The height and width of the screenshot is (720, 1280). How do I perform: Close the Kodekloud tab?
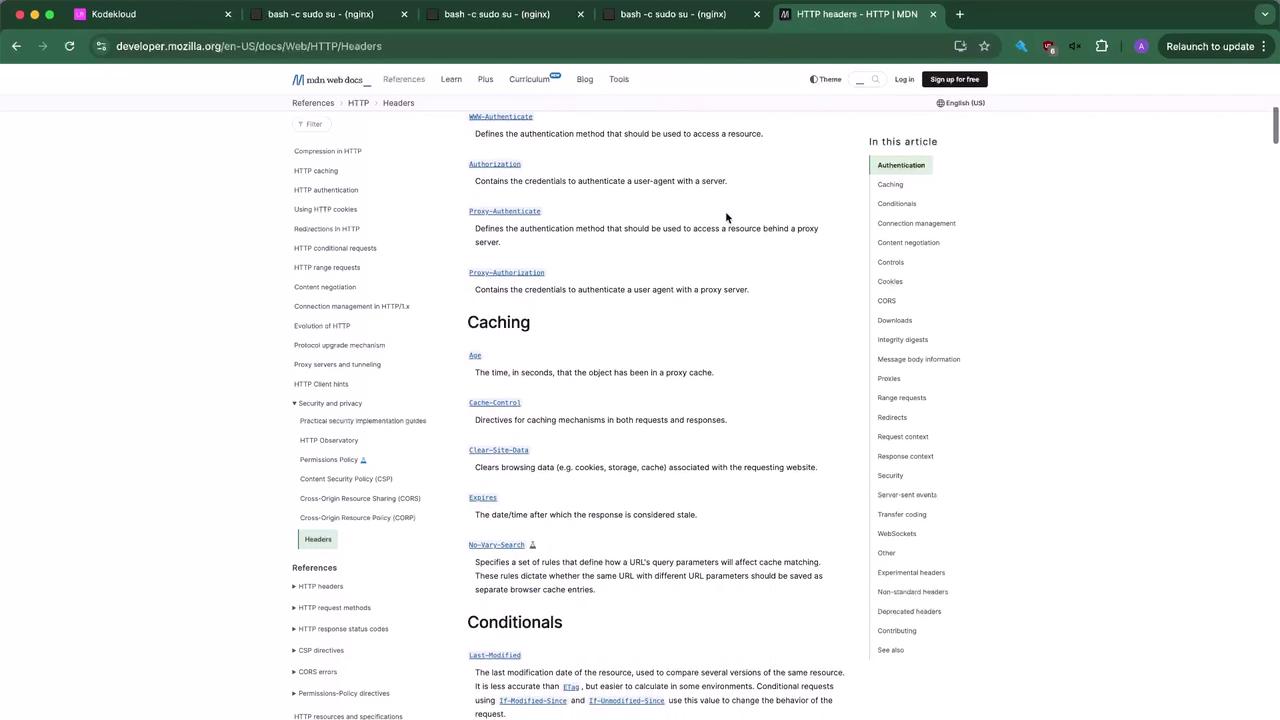click(228, 14)
